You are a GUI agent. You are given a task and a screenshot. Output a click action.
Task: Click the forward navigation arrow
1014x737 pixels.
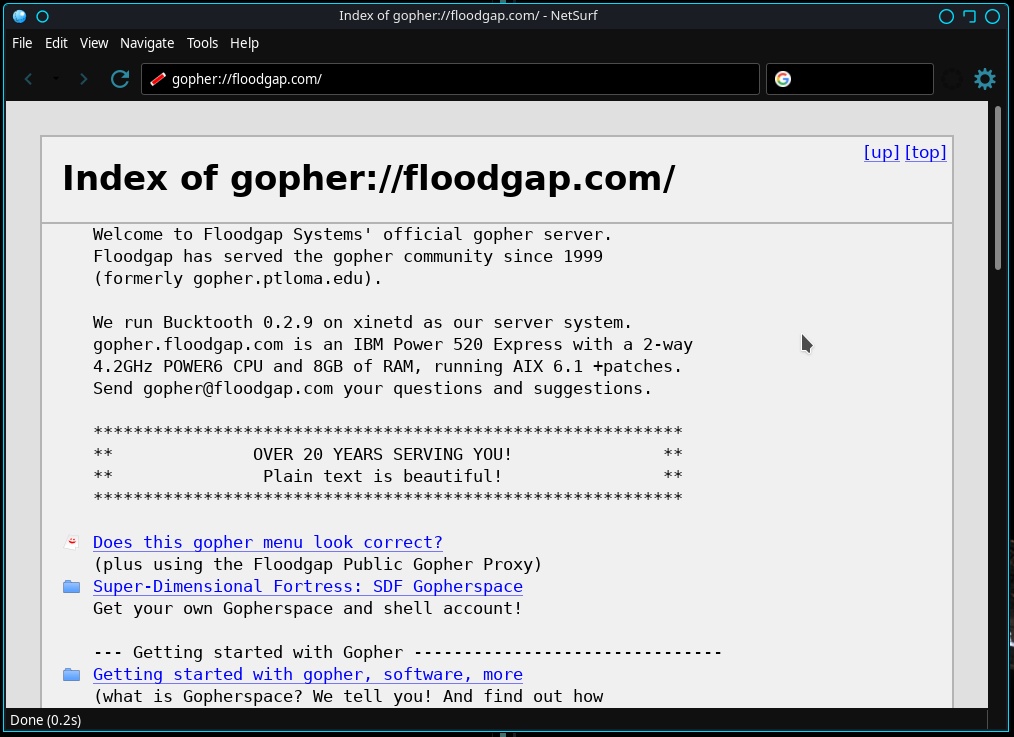[84, 78]
